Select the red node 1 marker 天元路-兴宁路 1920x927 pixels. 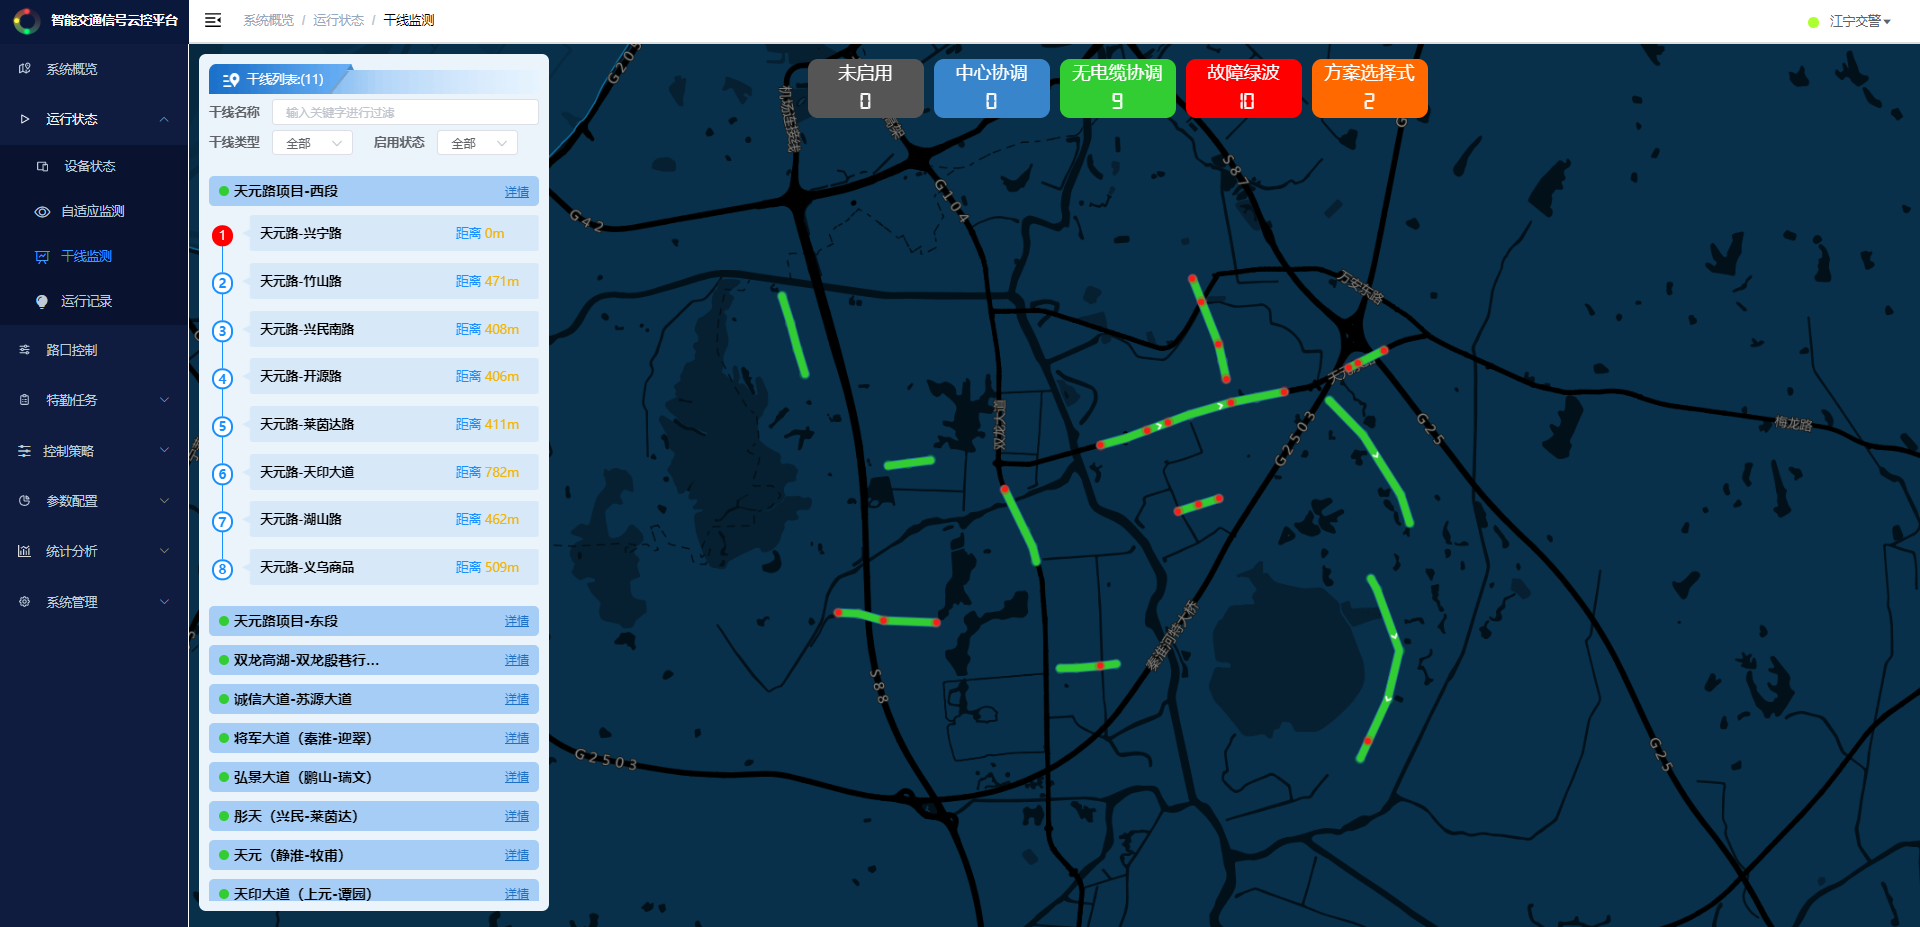click(222, 235)
